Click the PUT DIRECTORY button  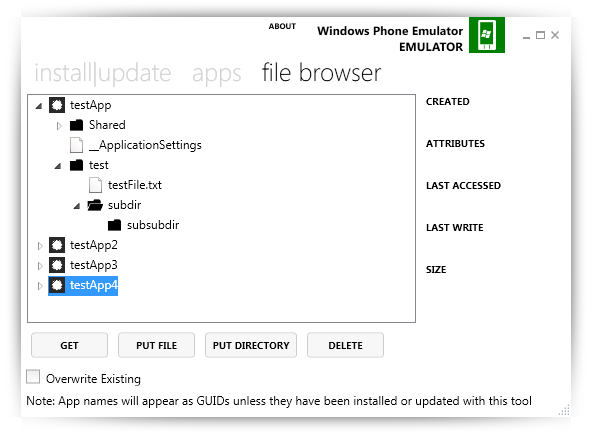[x=251, y=345]
